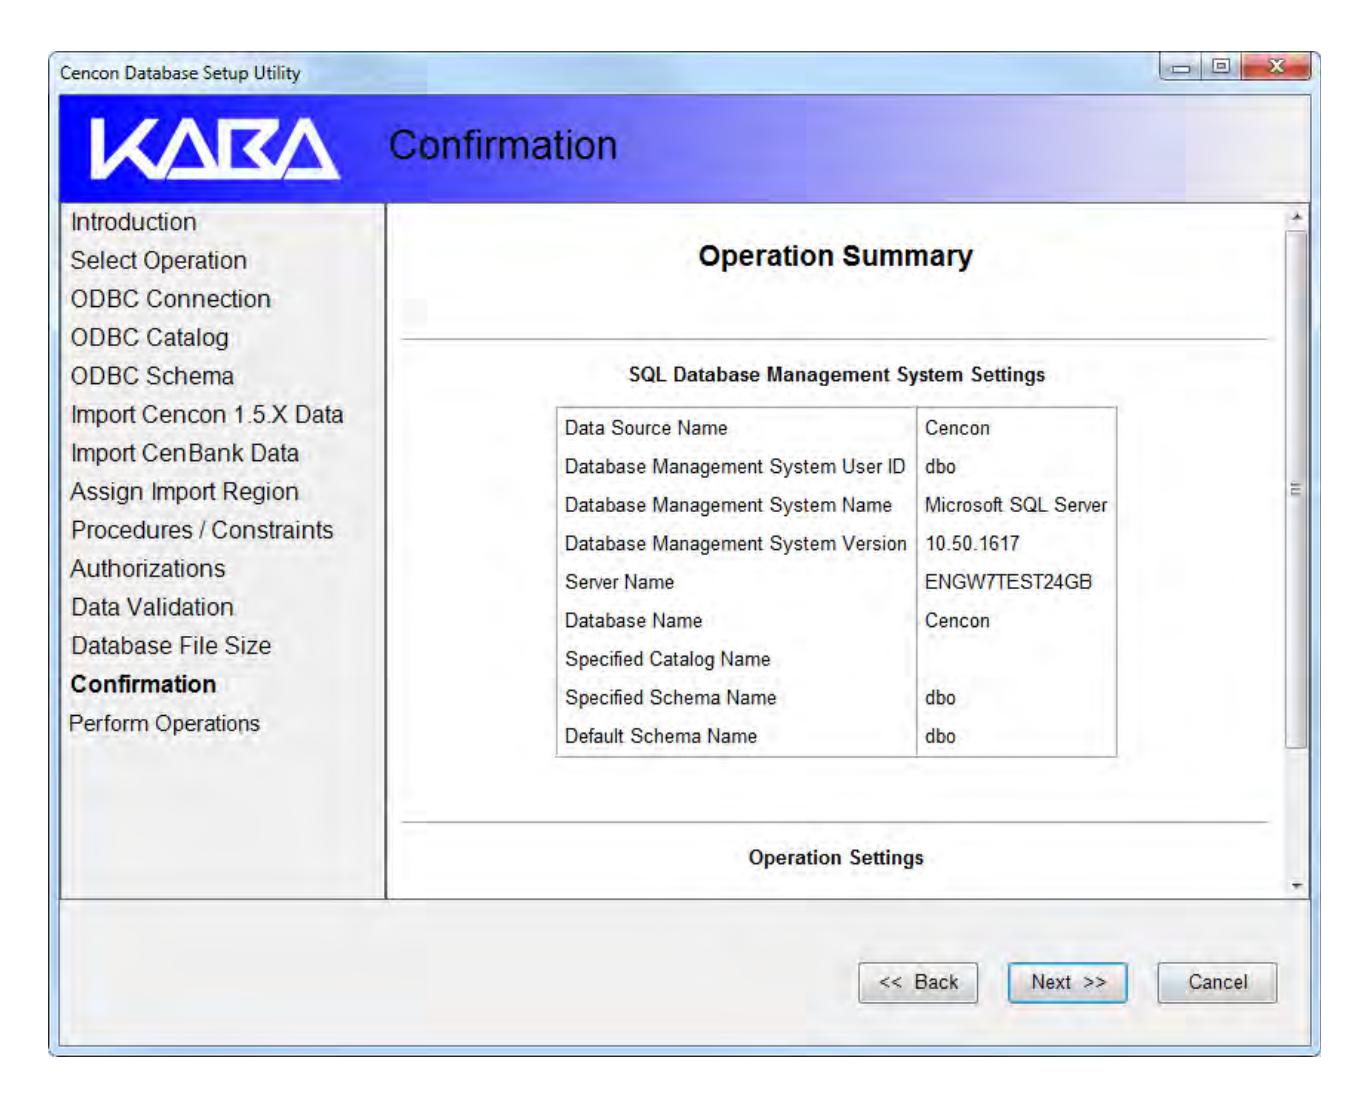This screenshot has width=1362, height=1107.
Task: Click Database Management System User ID label
Action: (x=735, y=467)
